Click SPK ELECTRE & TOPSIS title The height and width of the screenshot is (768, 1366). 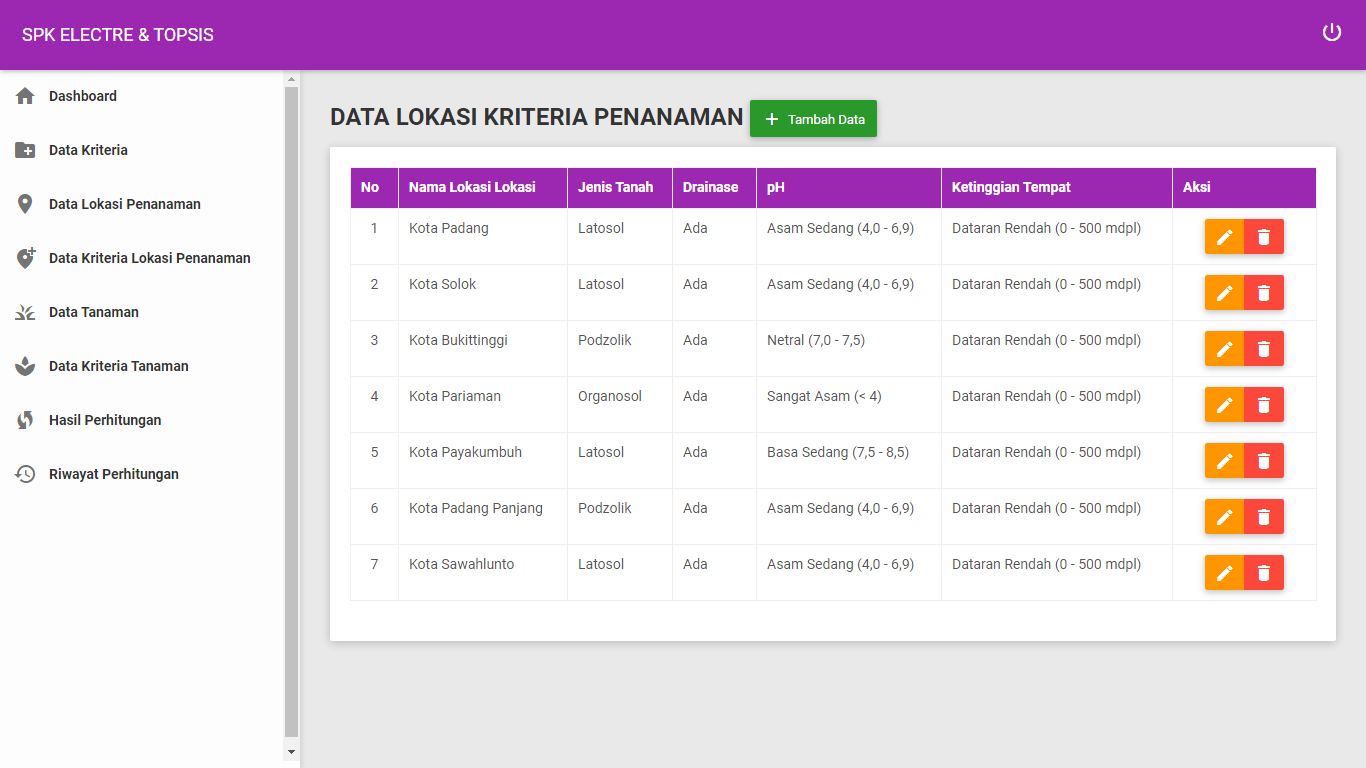pyautogui.click(x=118, y=35)
